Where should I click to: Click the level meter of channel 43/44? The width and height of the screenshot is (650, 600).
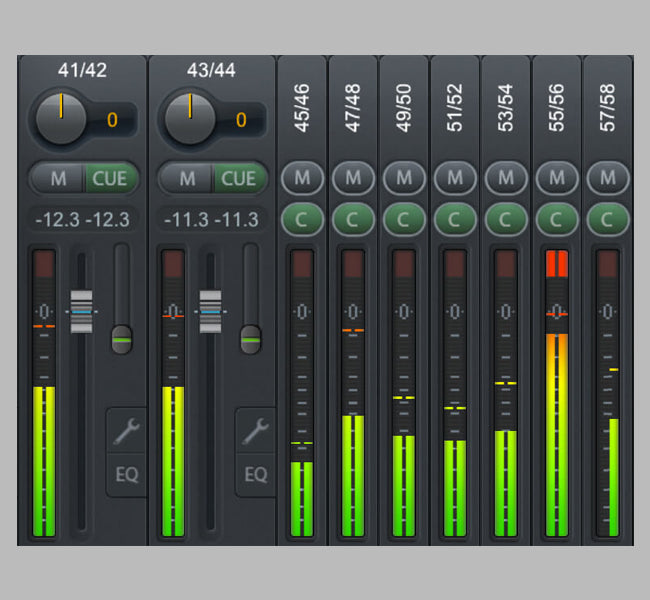(173, 393)
